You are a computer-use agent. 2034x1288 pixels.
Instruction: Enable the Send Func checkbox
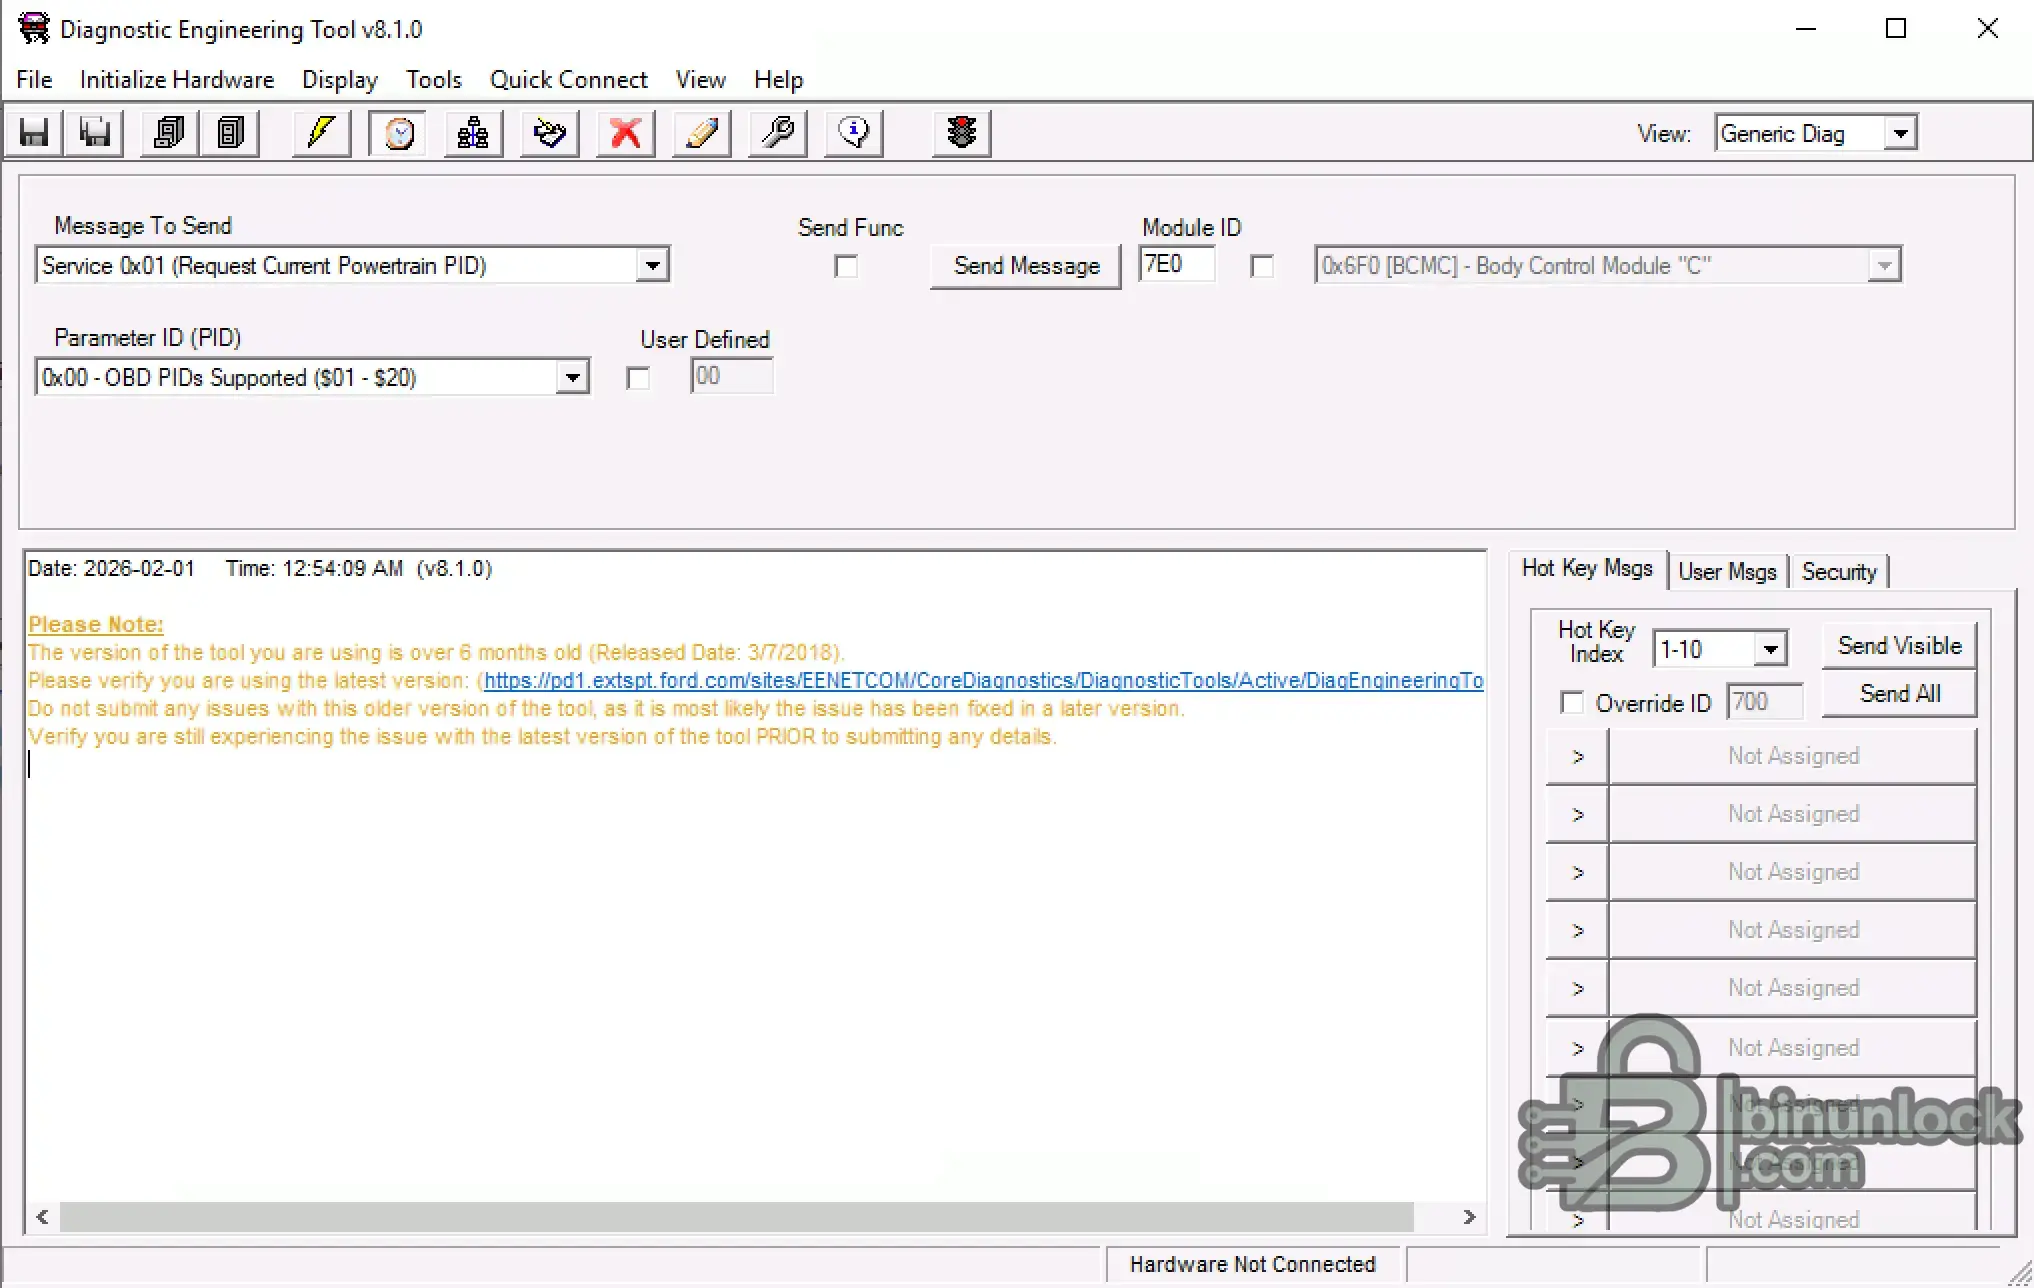click(x=846, y=266)
